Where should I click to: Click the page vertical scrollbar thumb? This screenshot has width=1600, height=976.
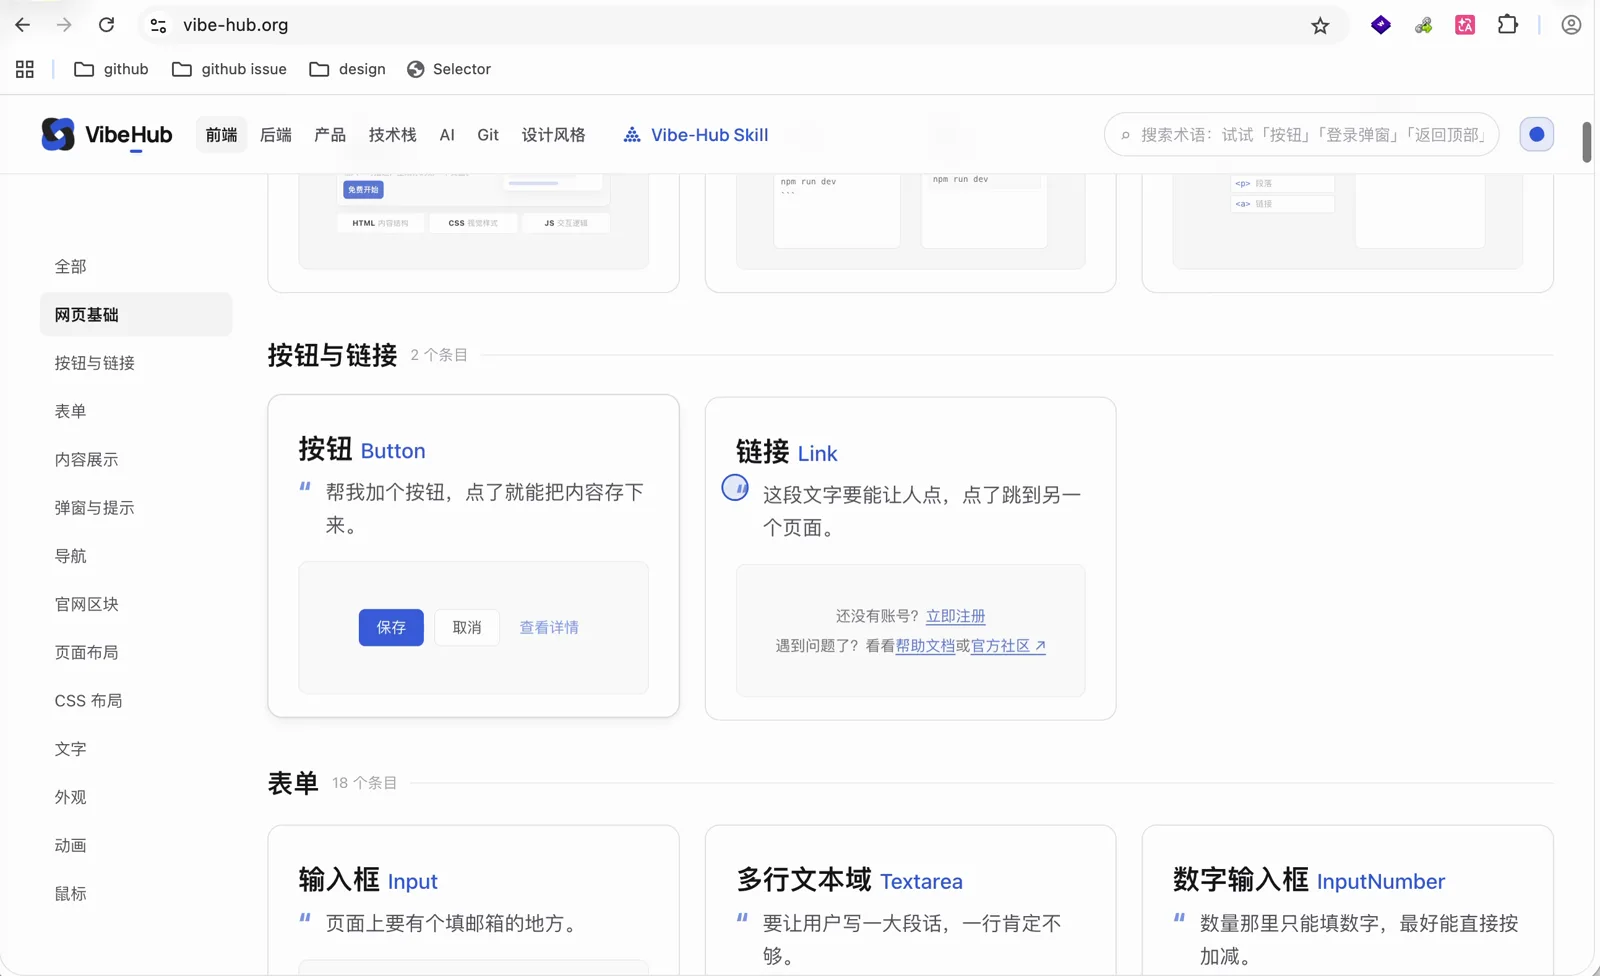pyautogui.click(x=1586, y=142)
